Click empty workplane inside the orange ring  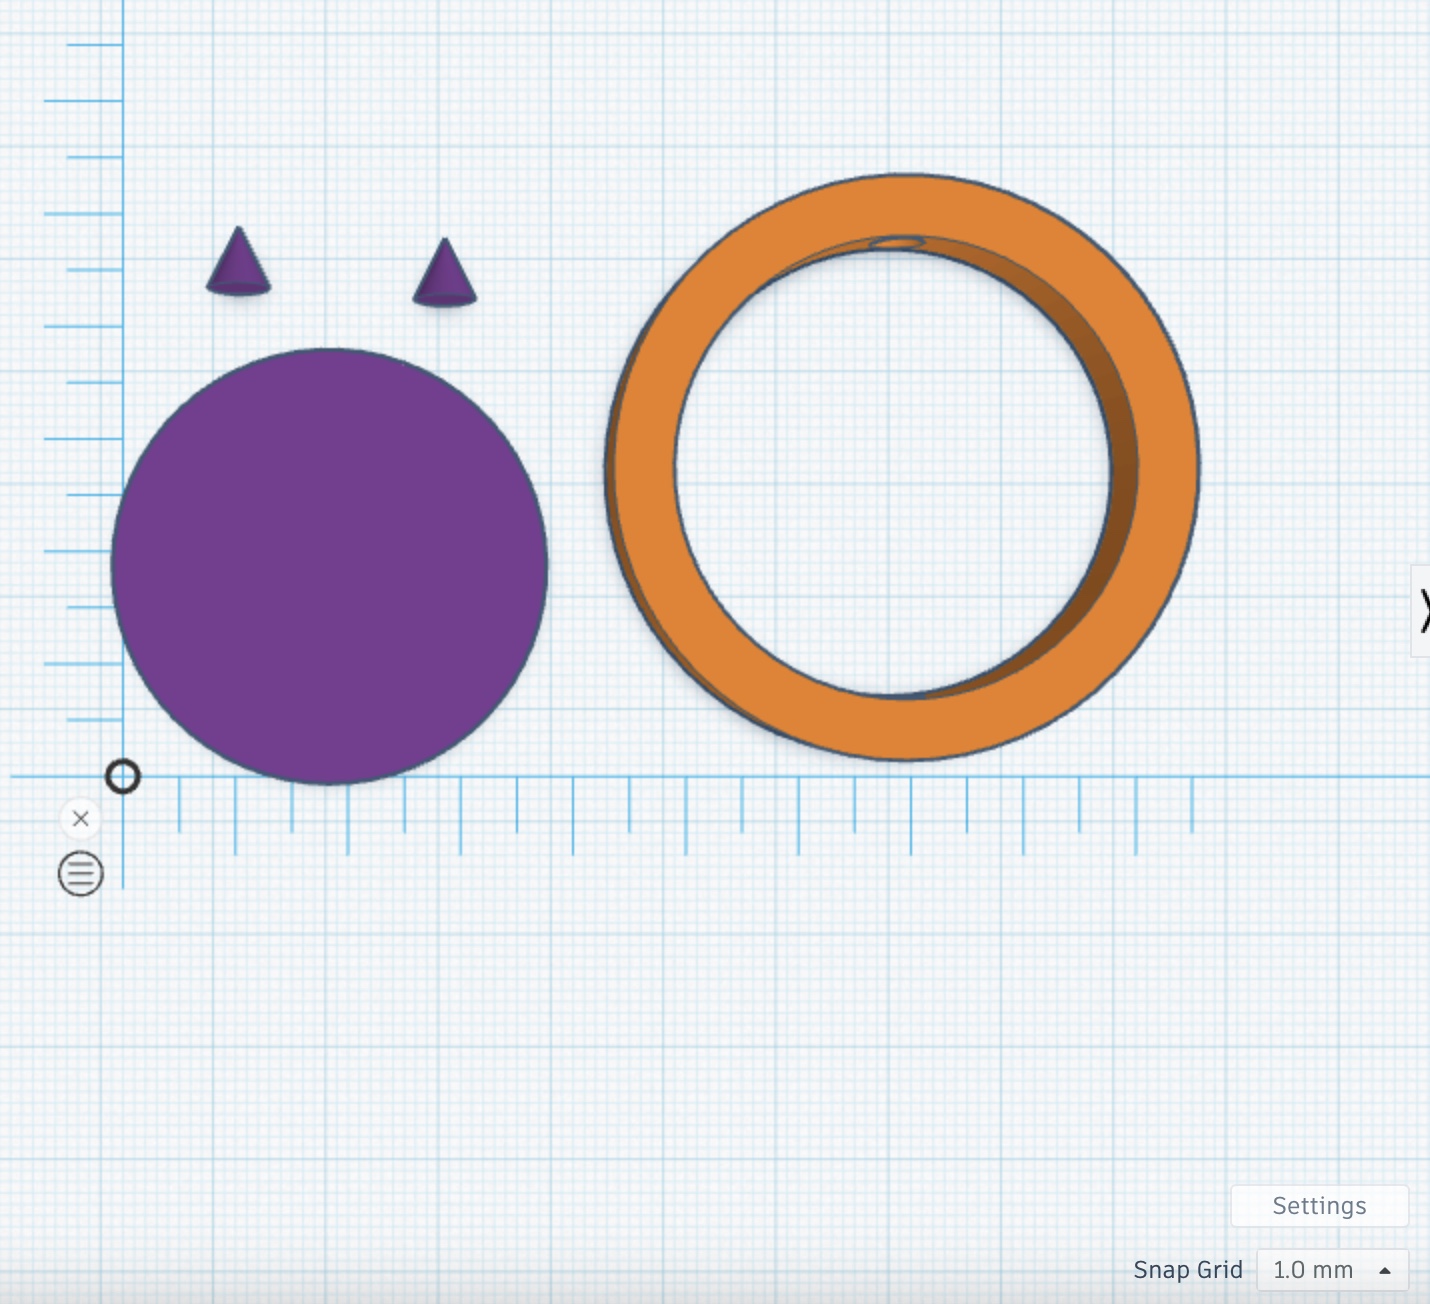890,470
